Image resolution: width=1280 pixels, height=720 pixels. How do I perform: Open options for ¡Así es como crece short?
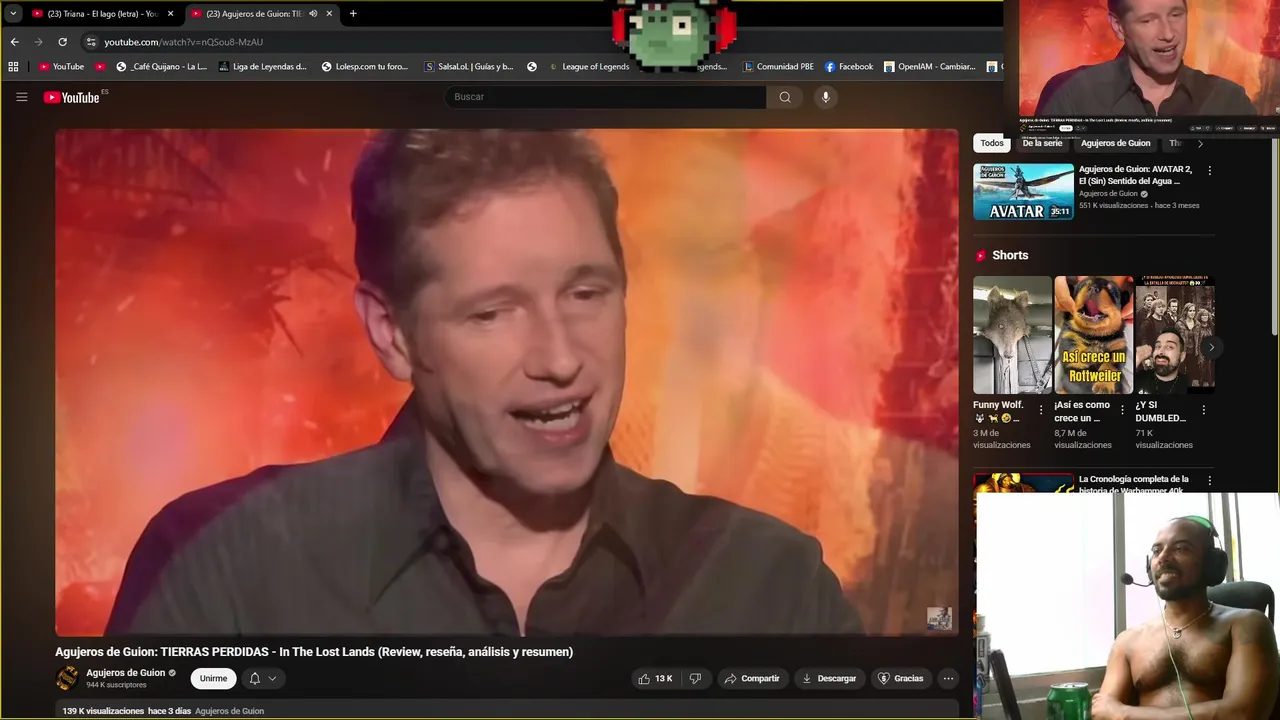click(x=1122, y=410)
